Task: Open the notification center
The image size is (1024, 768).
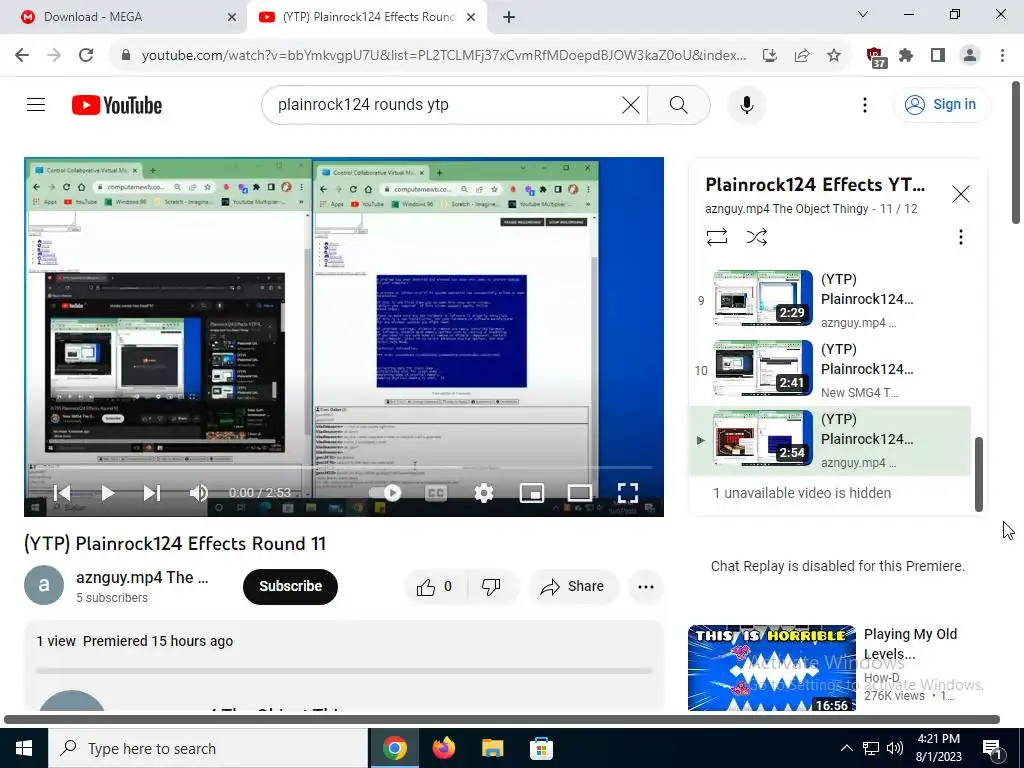Action: [993, 748]
